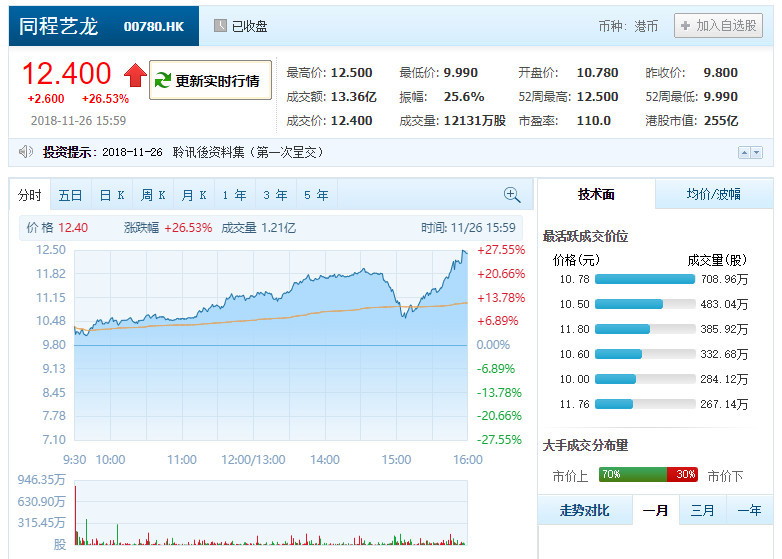Click the volume bar for price 10.60
This screenshot has height=559, width=782.
coord(645,354)
